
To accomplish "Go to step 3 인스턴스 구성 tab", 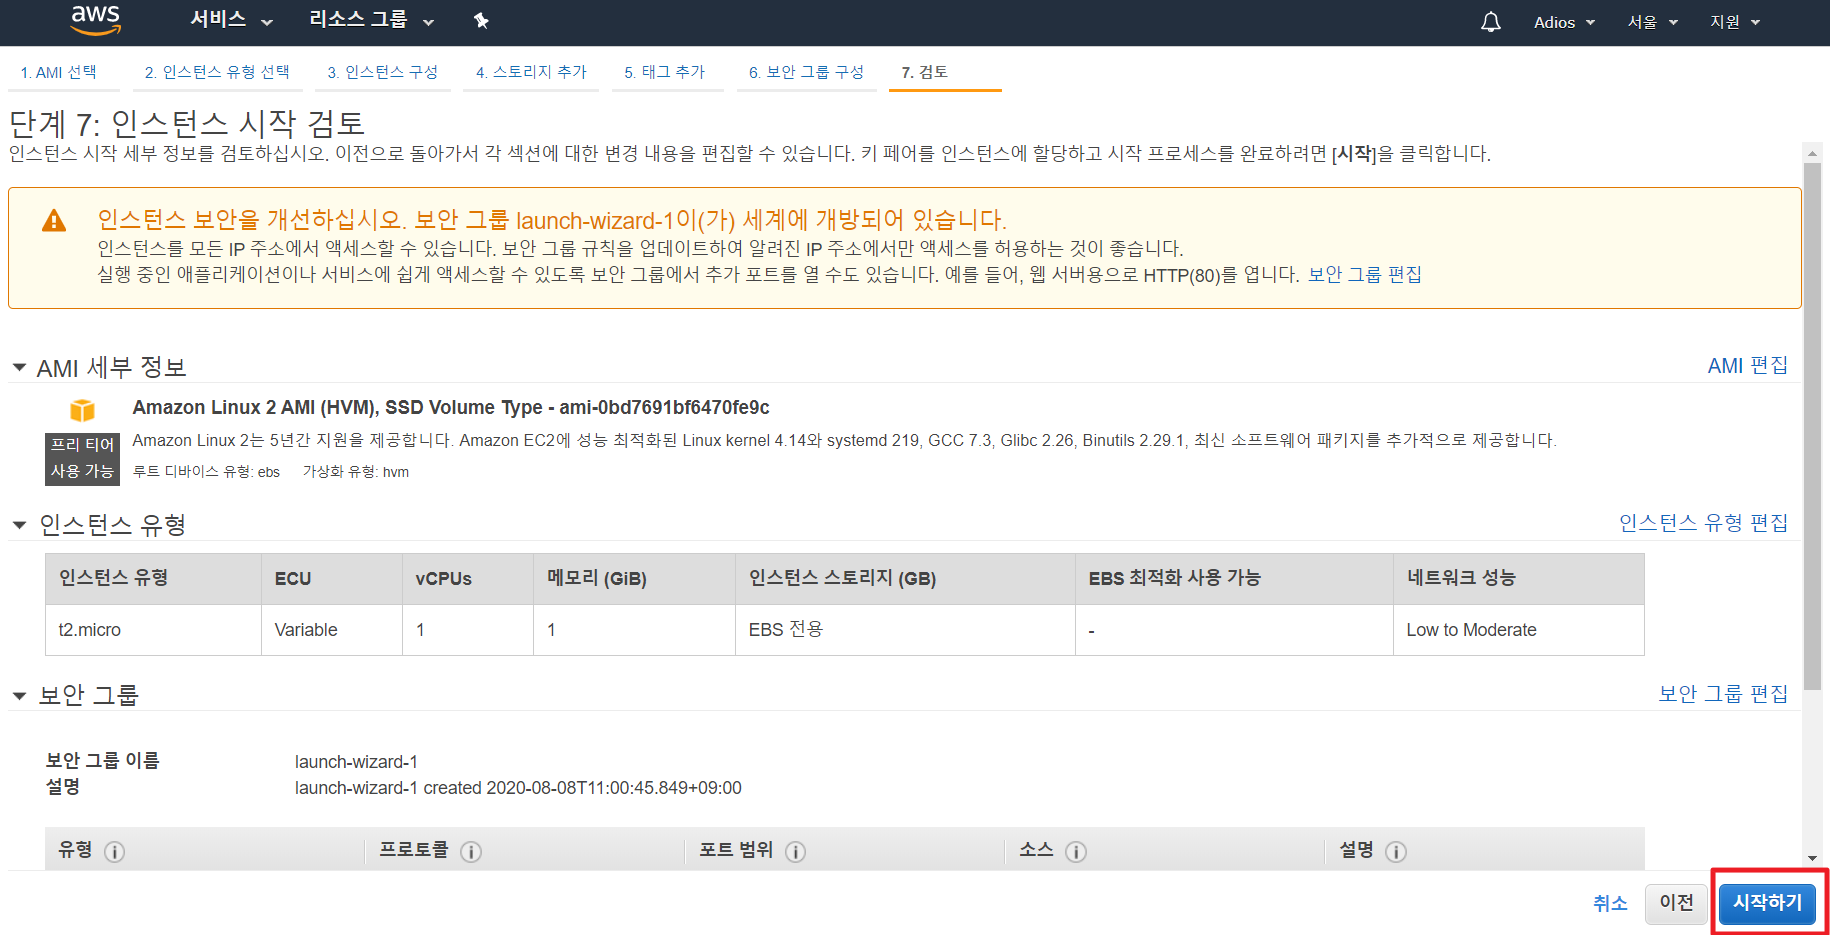I will click(383, 72).
